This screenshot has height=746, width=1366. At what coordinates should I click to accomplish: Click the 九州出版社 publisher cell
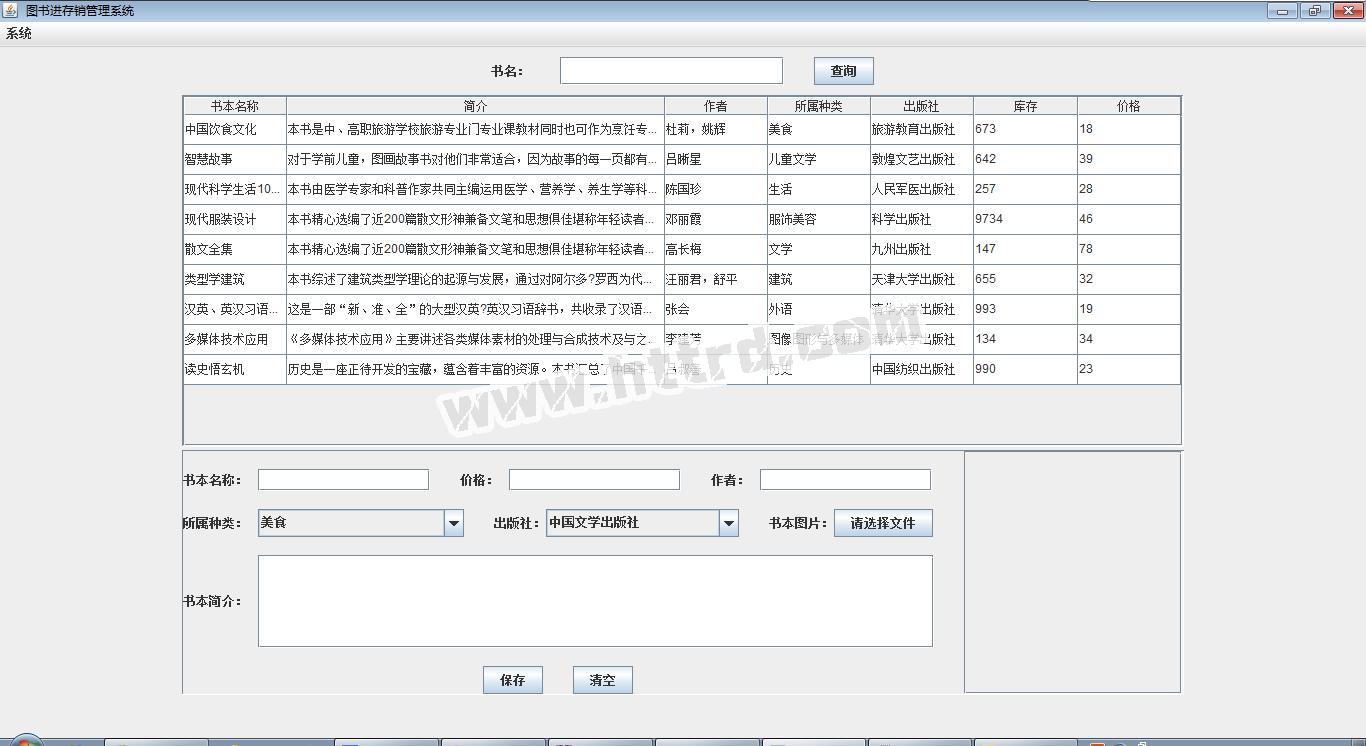coord(922,249)
